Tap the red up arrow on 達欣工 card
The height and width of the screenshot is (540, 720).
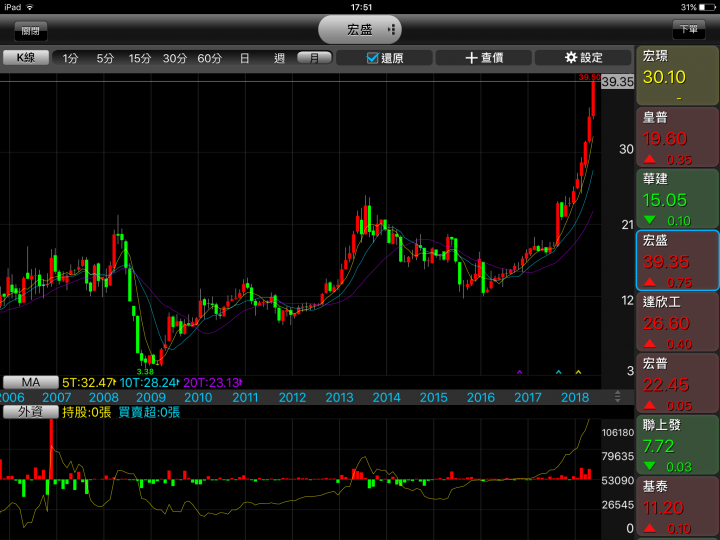[x=649, y=343]
